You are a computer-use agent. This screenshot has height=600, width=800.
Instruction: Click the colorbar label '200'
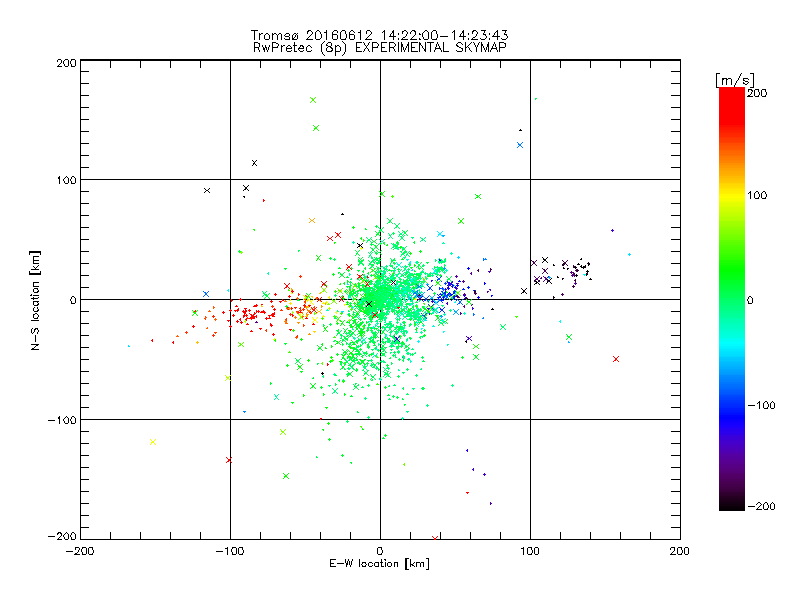tap(757, 93)
